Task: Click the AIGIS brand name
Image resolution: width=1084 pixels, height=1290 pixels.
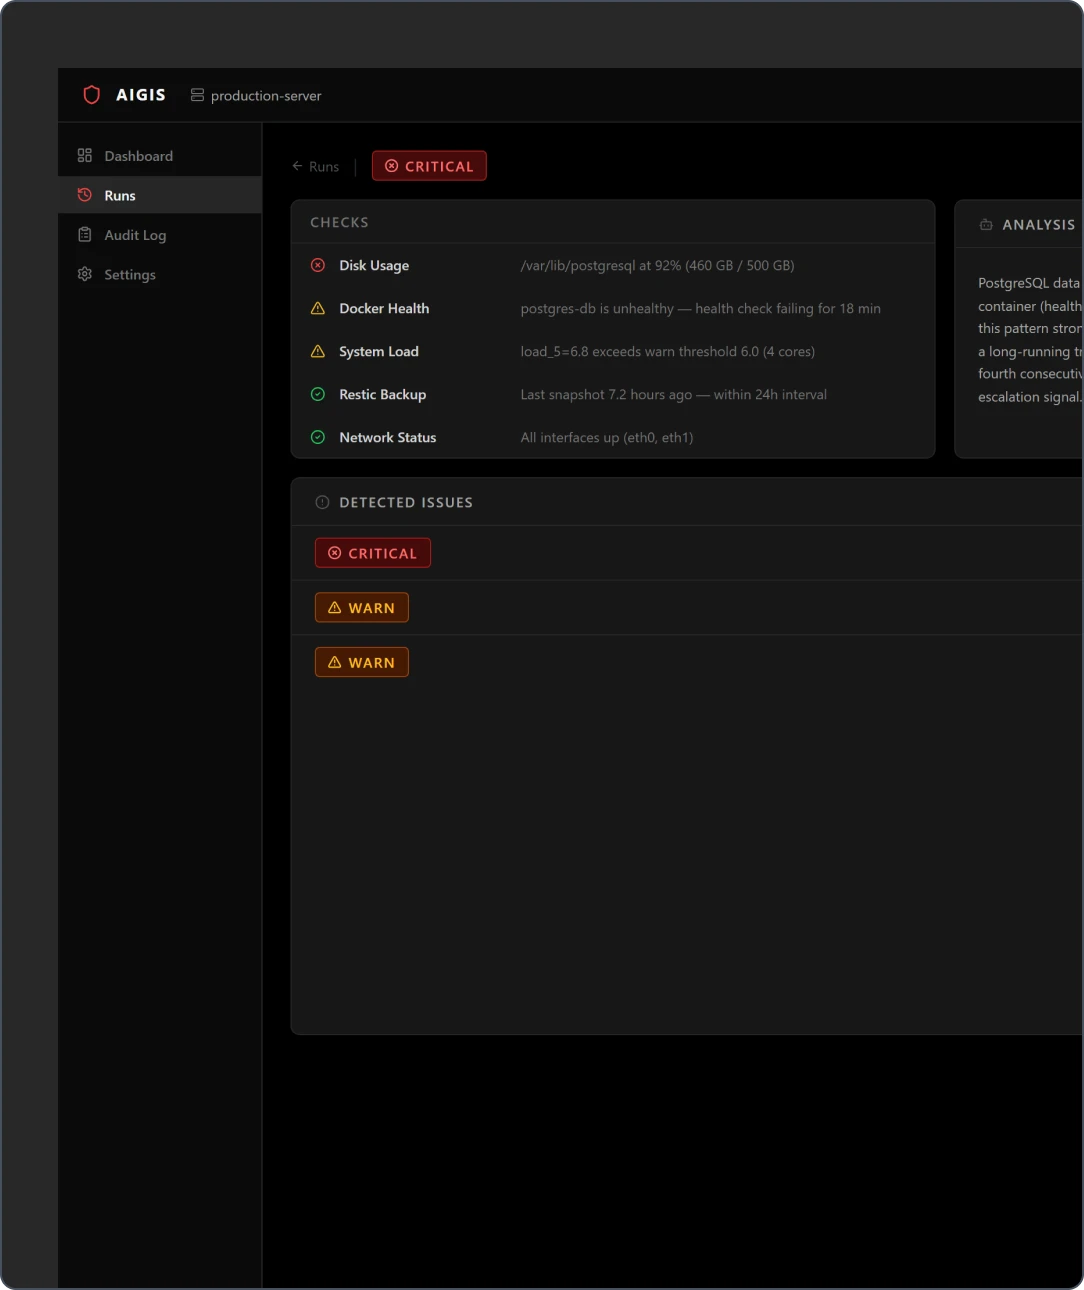Action: click(141, 95)
